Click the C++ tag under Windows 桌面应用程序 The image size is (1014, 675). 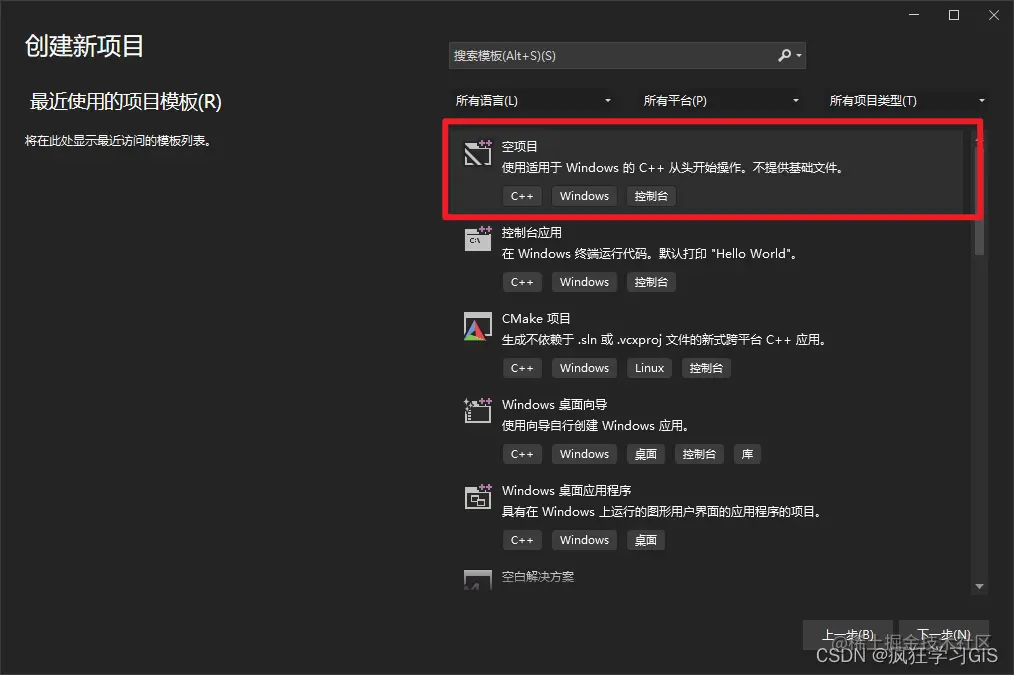(522, 540)
